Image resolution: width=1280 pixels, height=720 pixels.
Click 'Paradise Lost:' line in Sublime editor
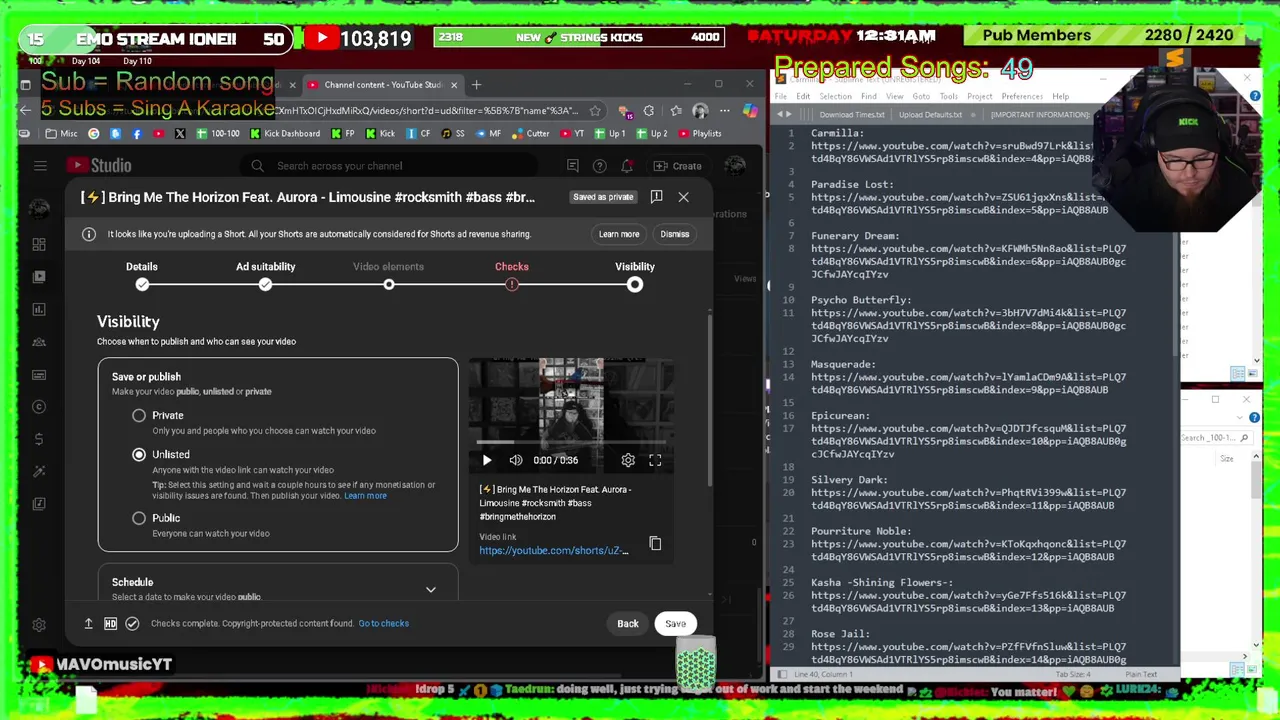[x=852, y=185]
